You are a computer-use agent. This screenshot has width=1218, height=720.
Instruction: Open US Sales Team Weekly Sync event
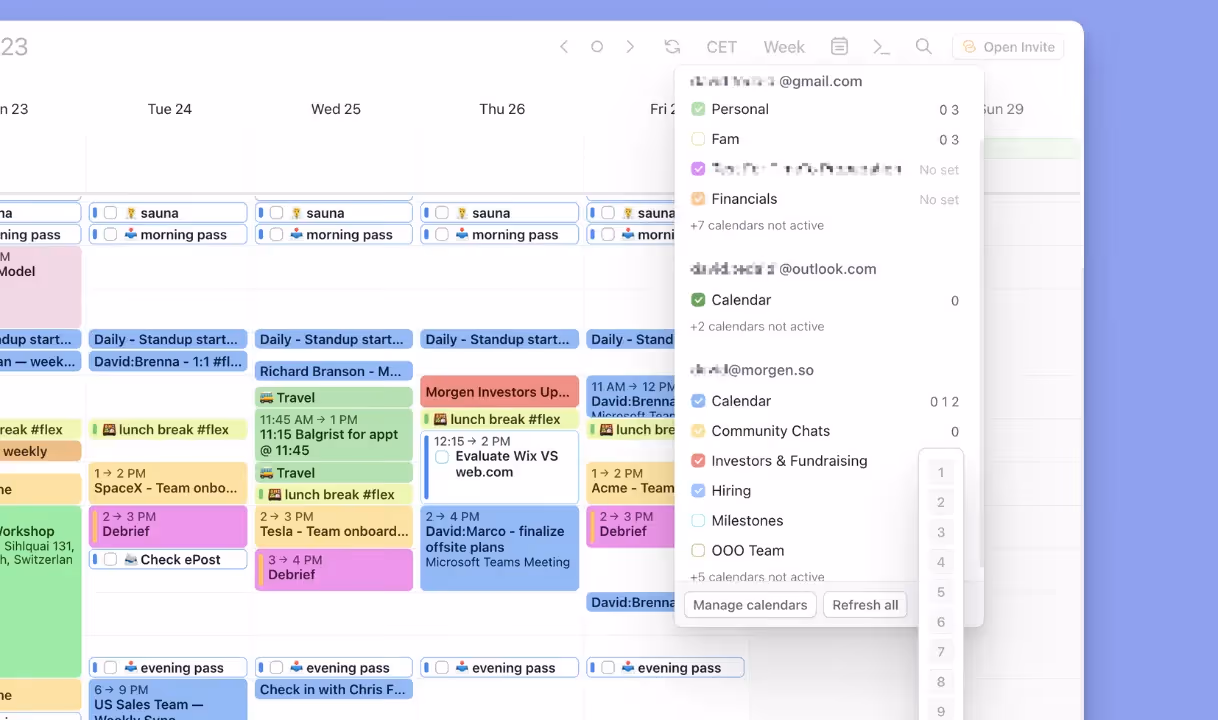[x=168, y=698]
